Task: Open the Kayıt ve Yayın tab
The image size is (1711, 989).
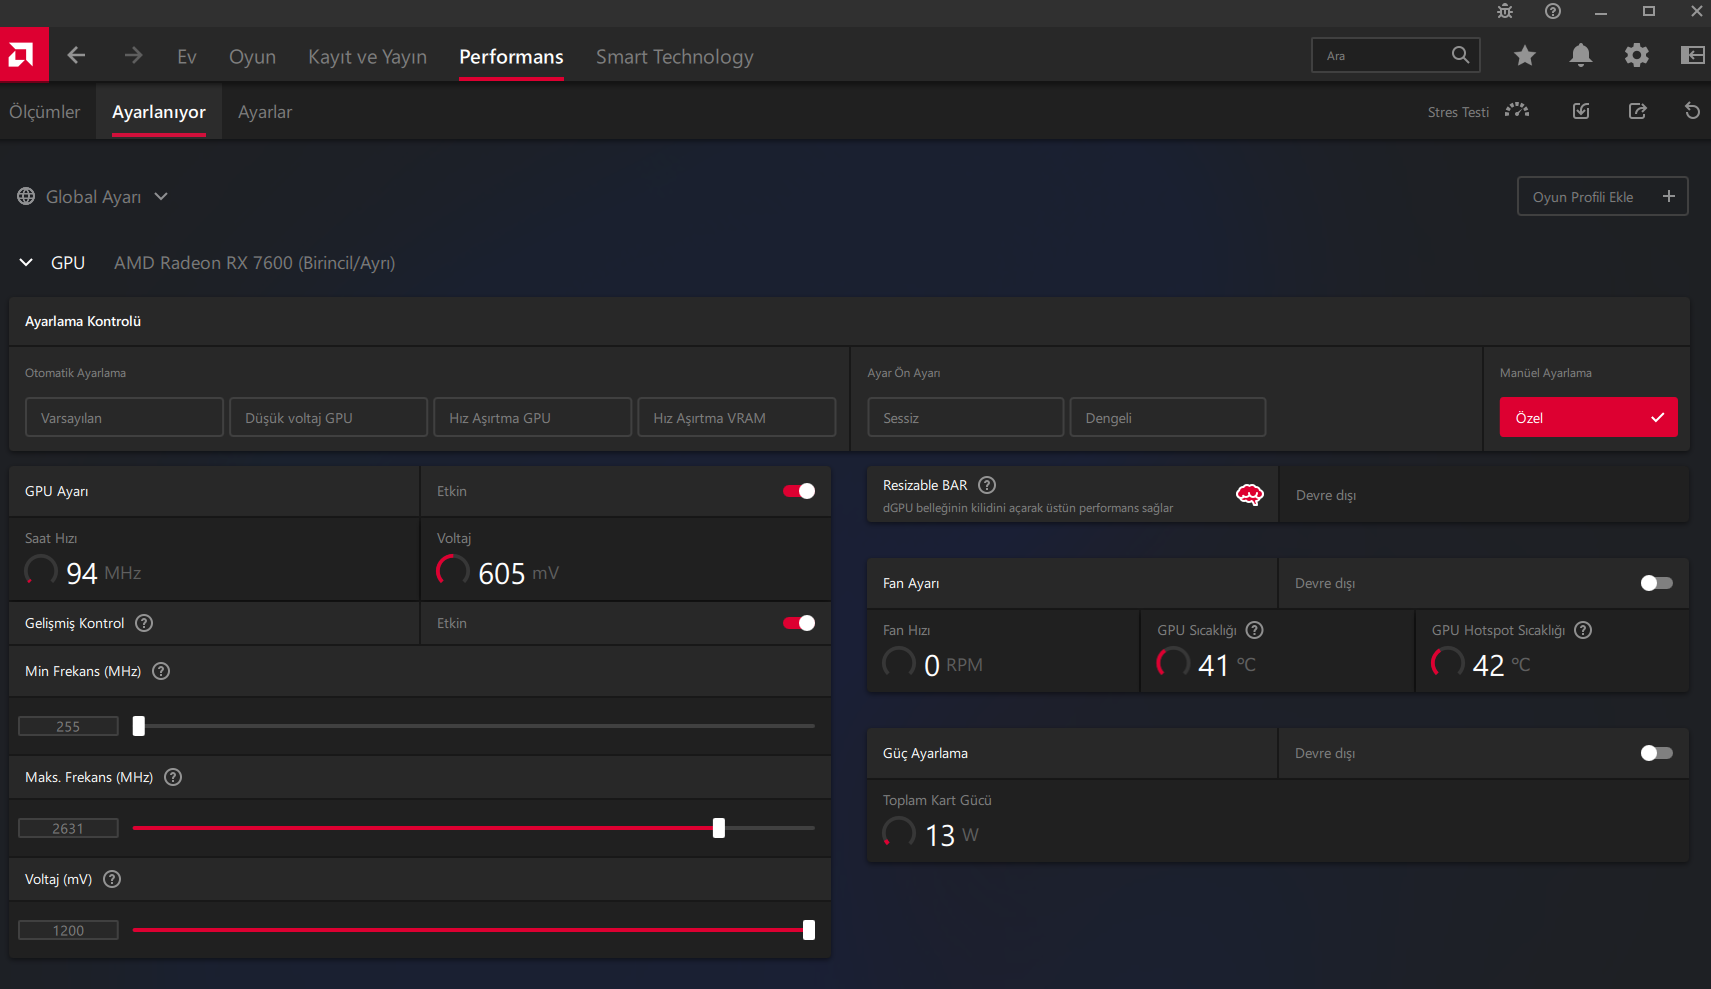Action: [x=367, y=56]
